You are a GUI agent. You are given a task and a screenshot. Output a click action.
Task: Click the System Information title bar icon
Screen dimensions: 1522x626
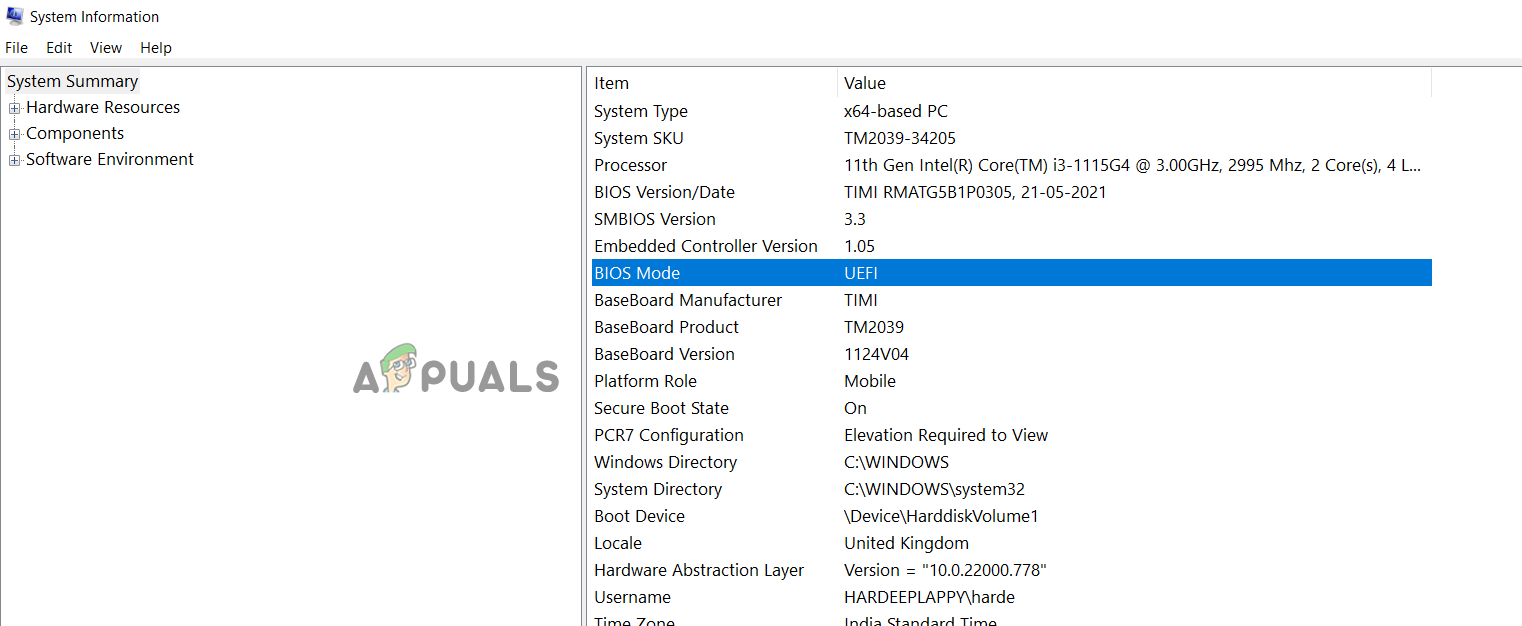point(15,16)
